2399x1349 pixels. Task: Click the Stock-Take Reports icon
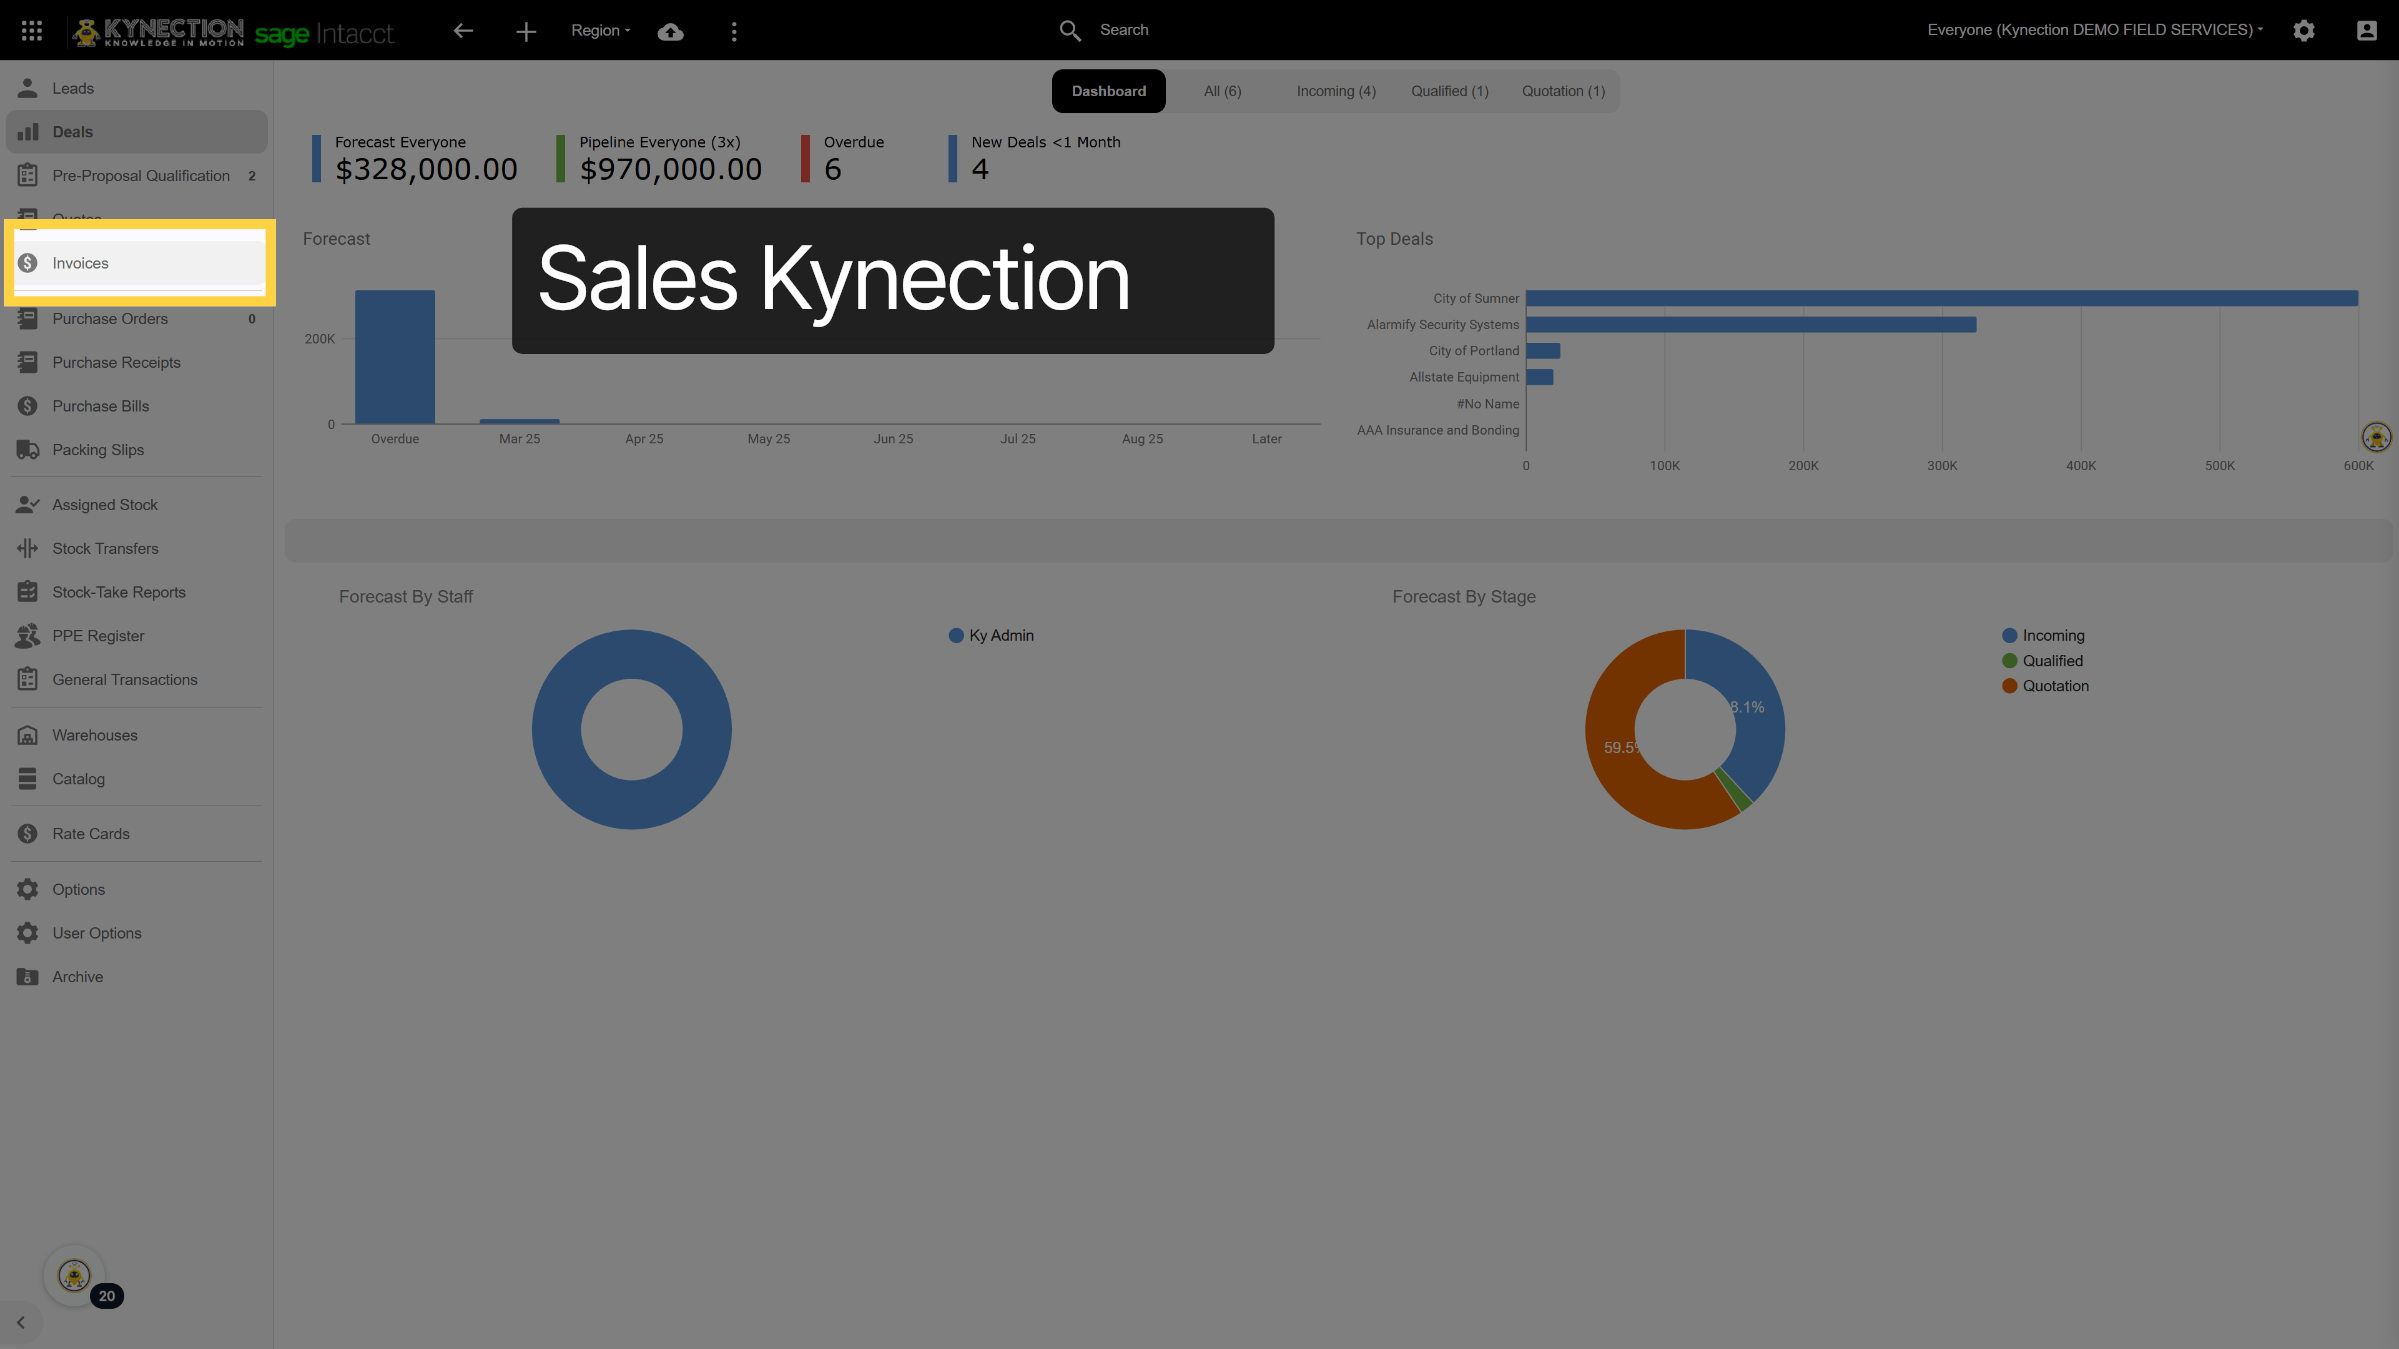point(28,592)
